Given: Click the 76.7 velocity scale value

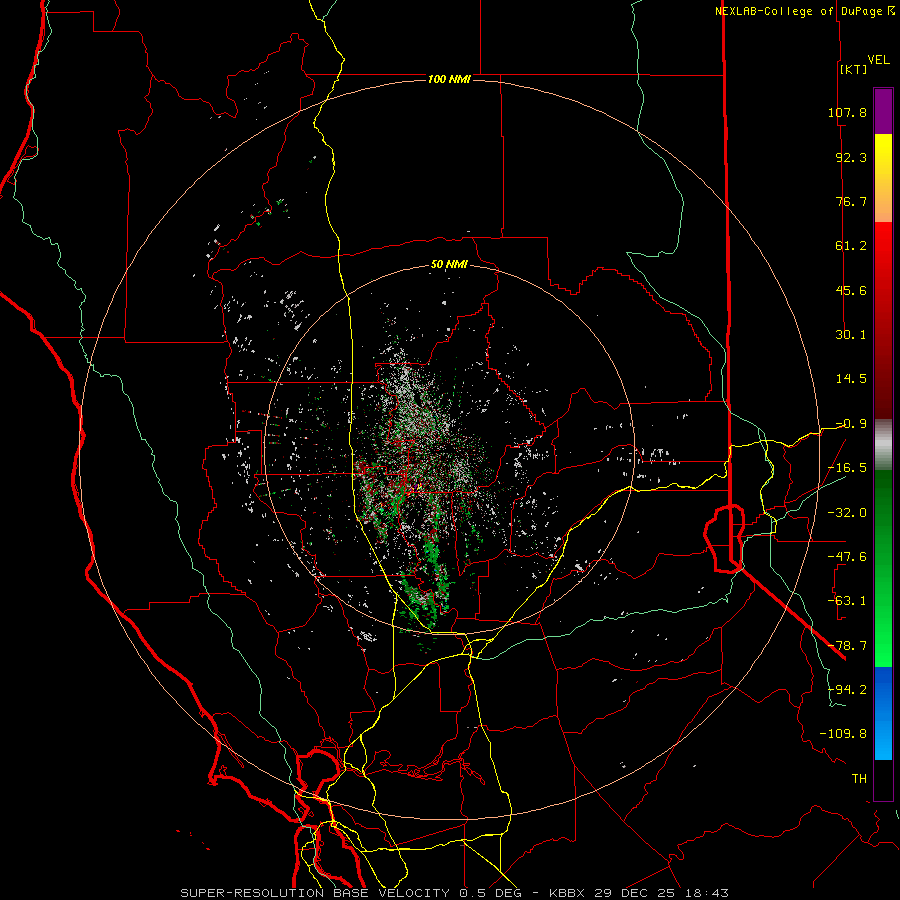Looking at the screenshot, I should [851, 201].
